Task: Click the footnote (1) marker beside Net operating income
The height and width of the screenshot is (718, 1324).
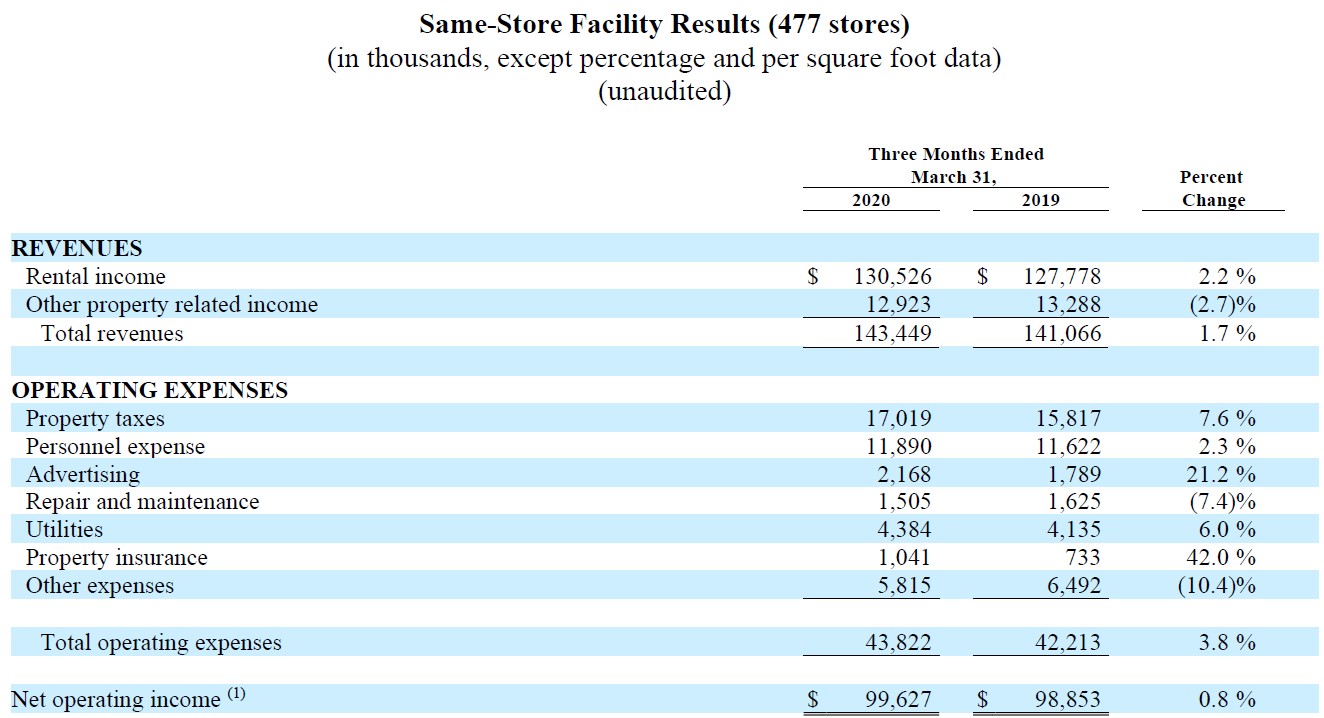Action: 236,694
